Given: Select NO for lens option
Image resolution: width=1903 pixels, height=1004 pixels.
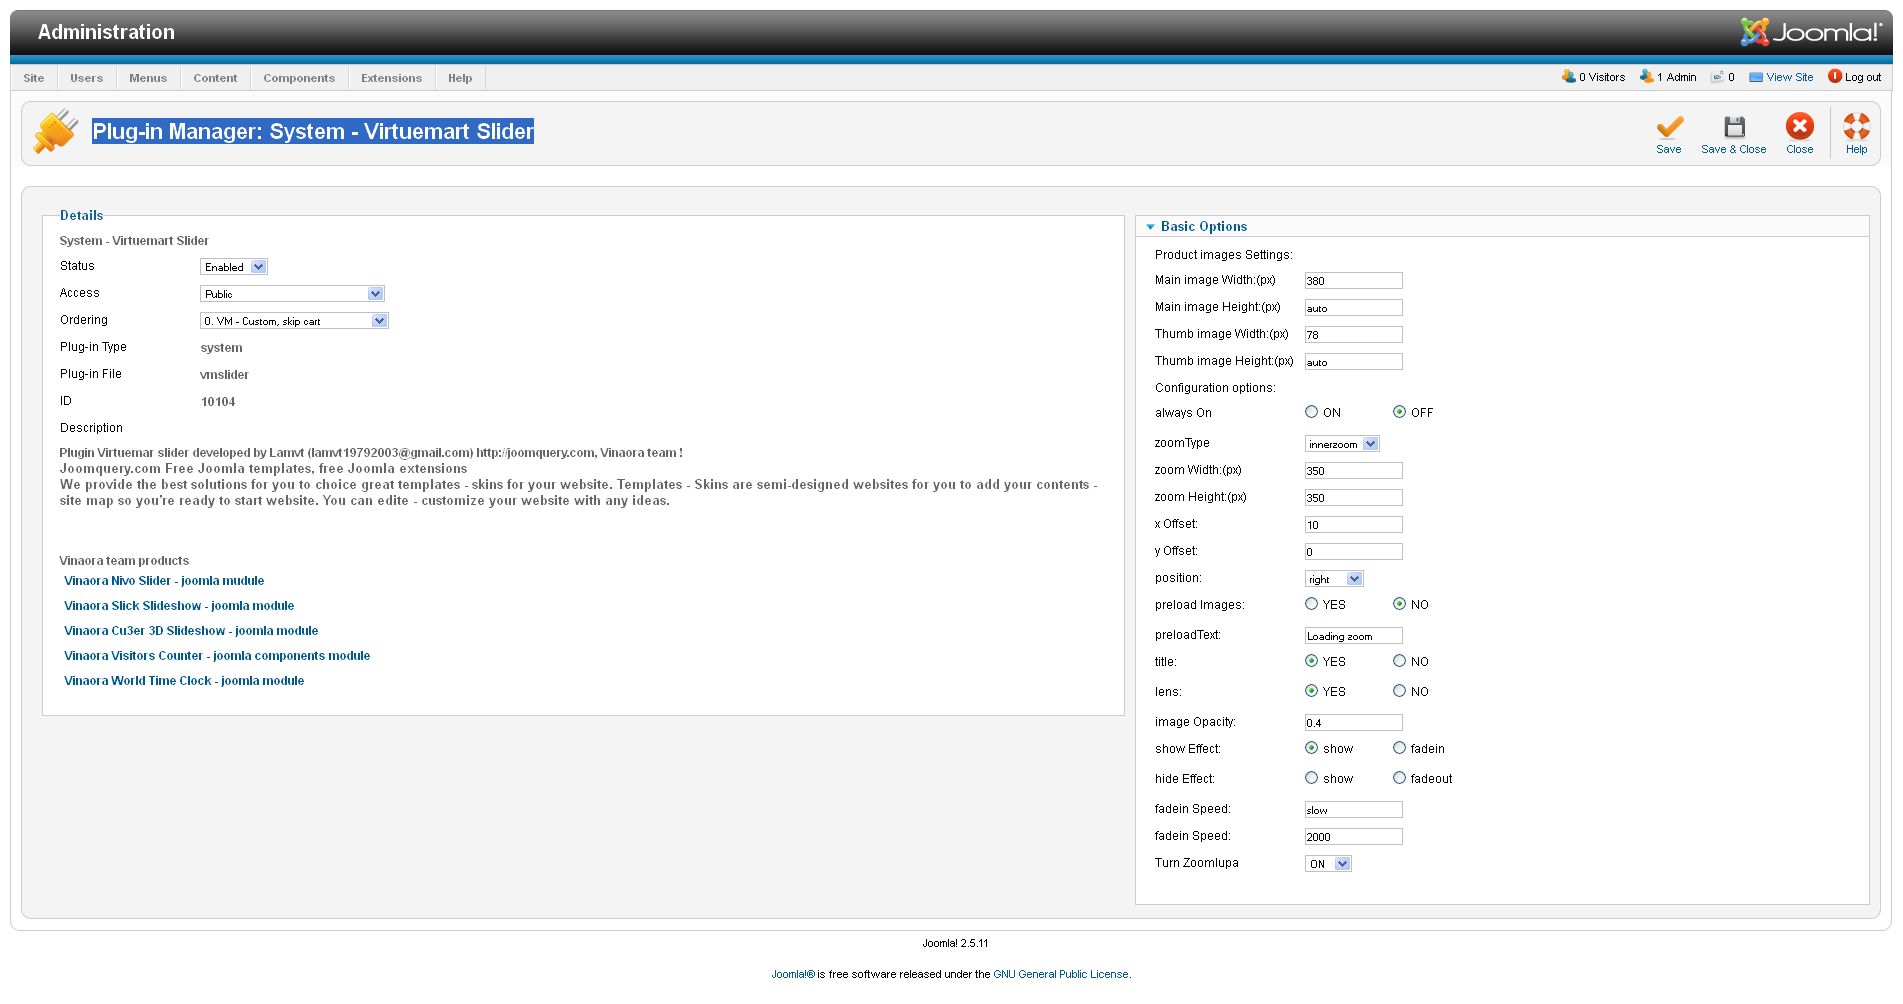Looking at the screenshot, I should 1399,691.
